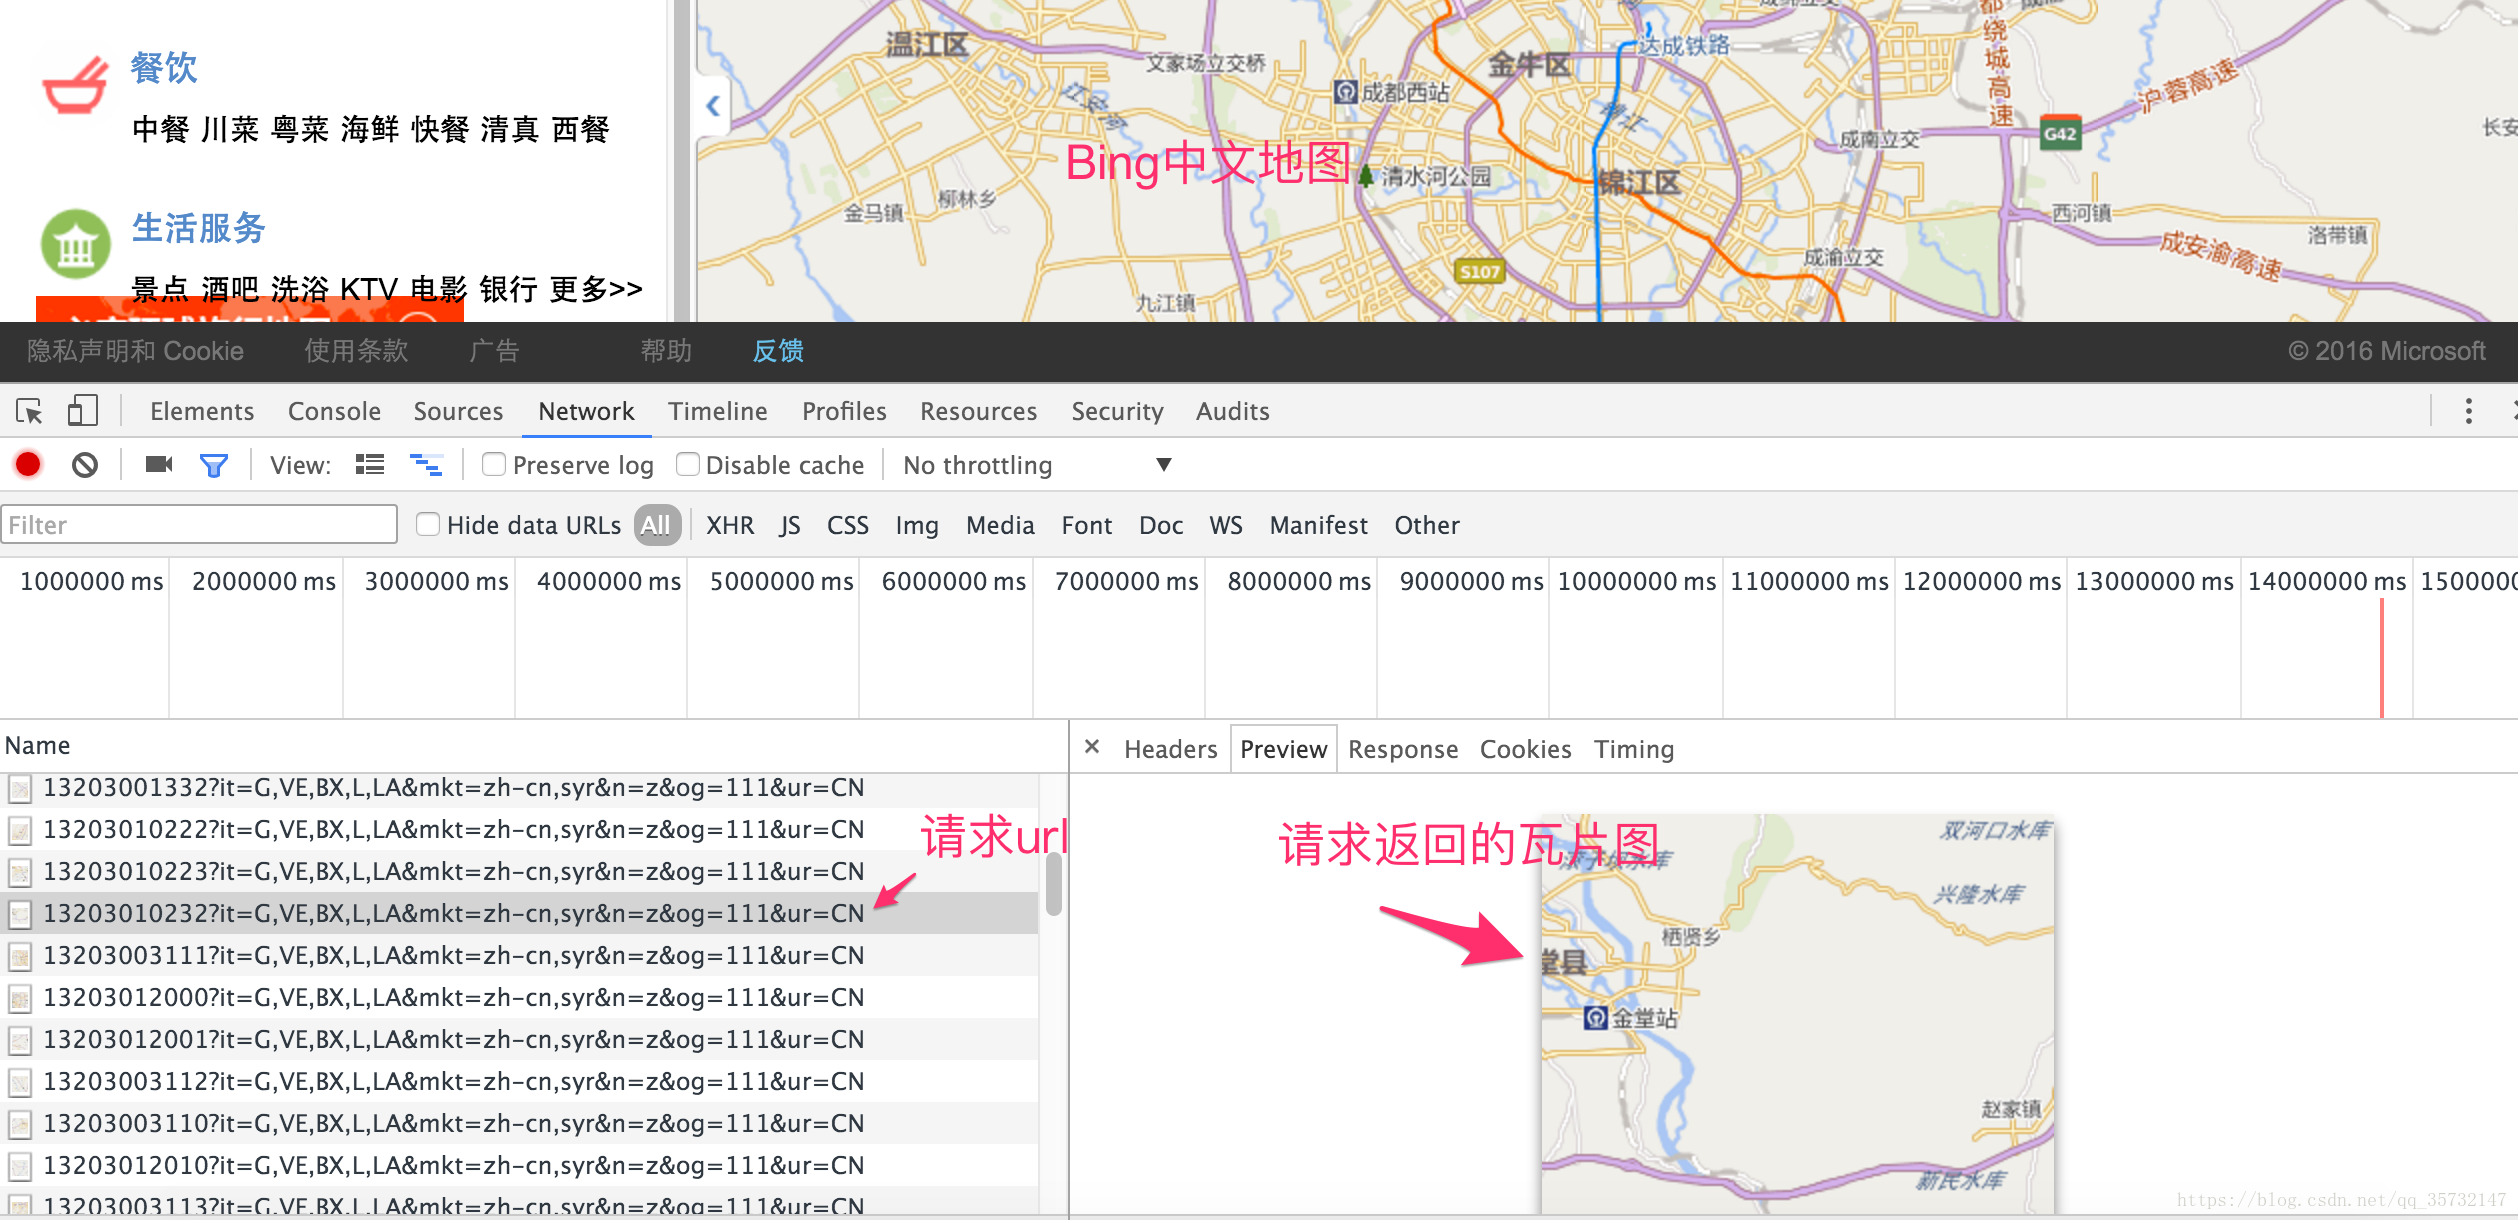Open the Timing tab of the request

coord(1633,749)
